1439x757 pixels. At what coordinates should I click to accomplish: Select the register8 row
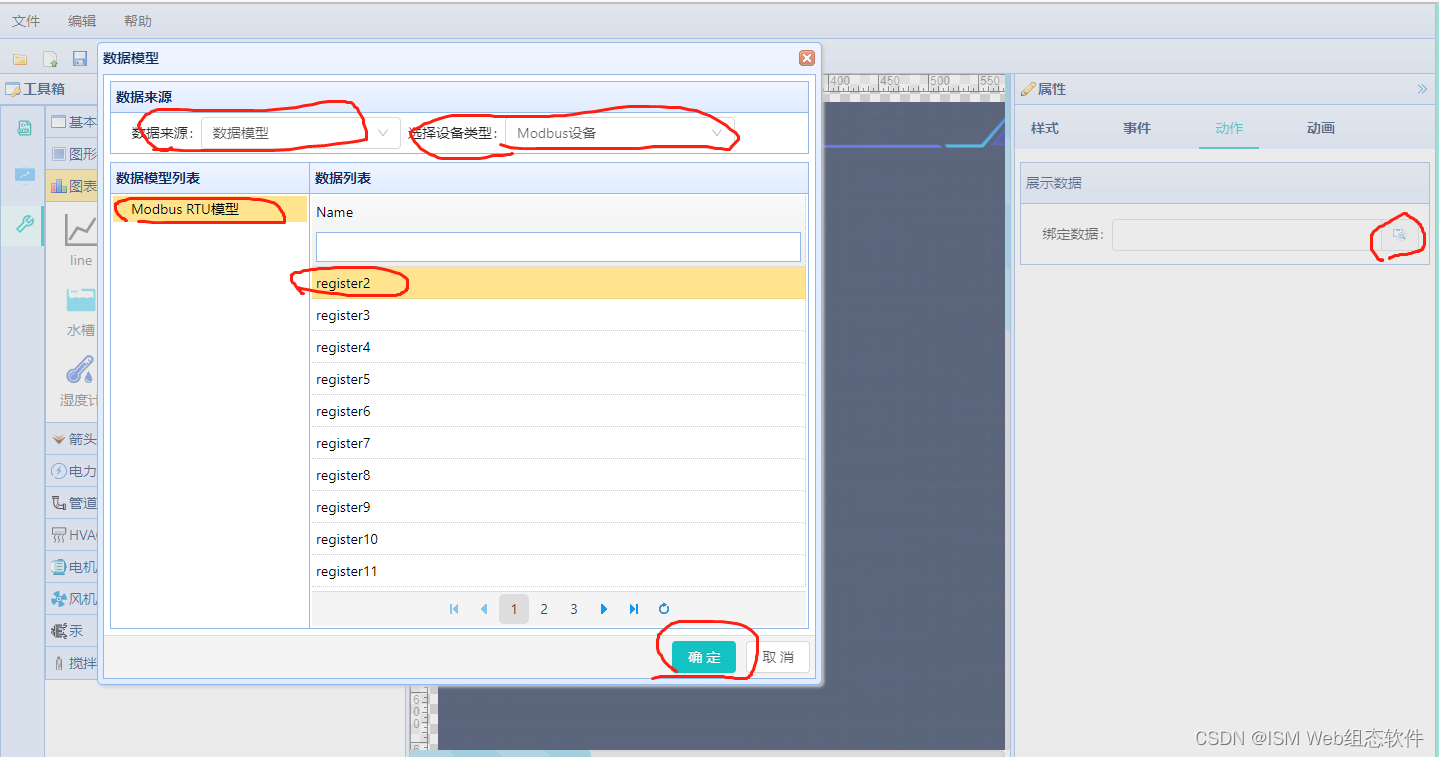558,475
